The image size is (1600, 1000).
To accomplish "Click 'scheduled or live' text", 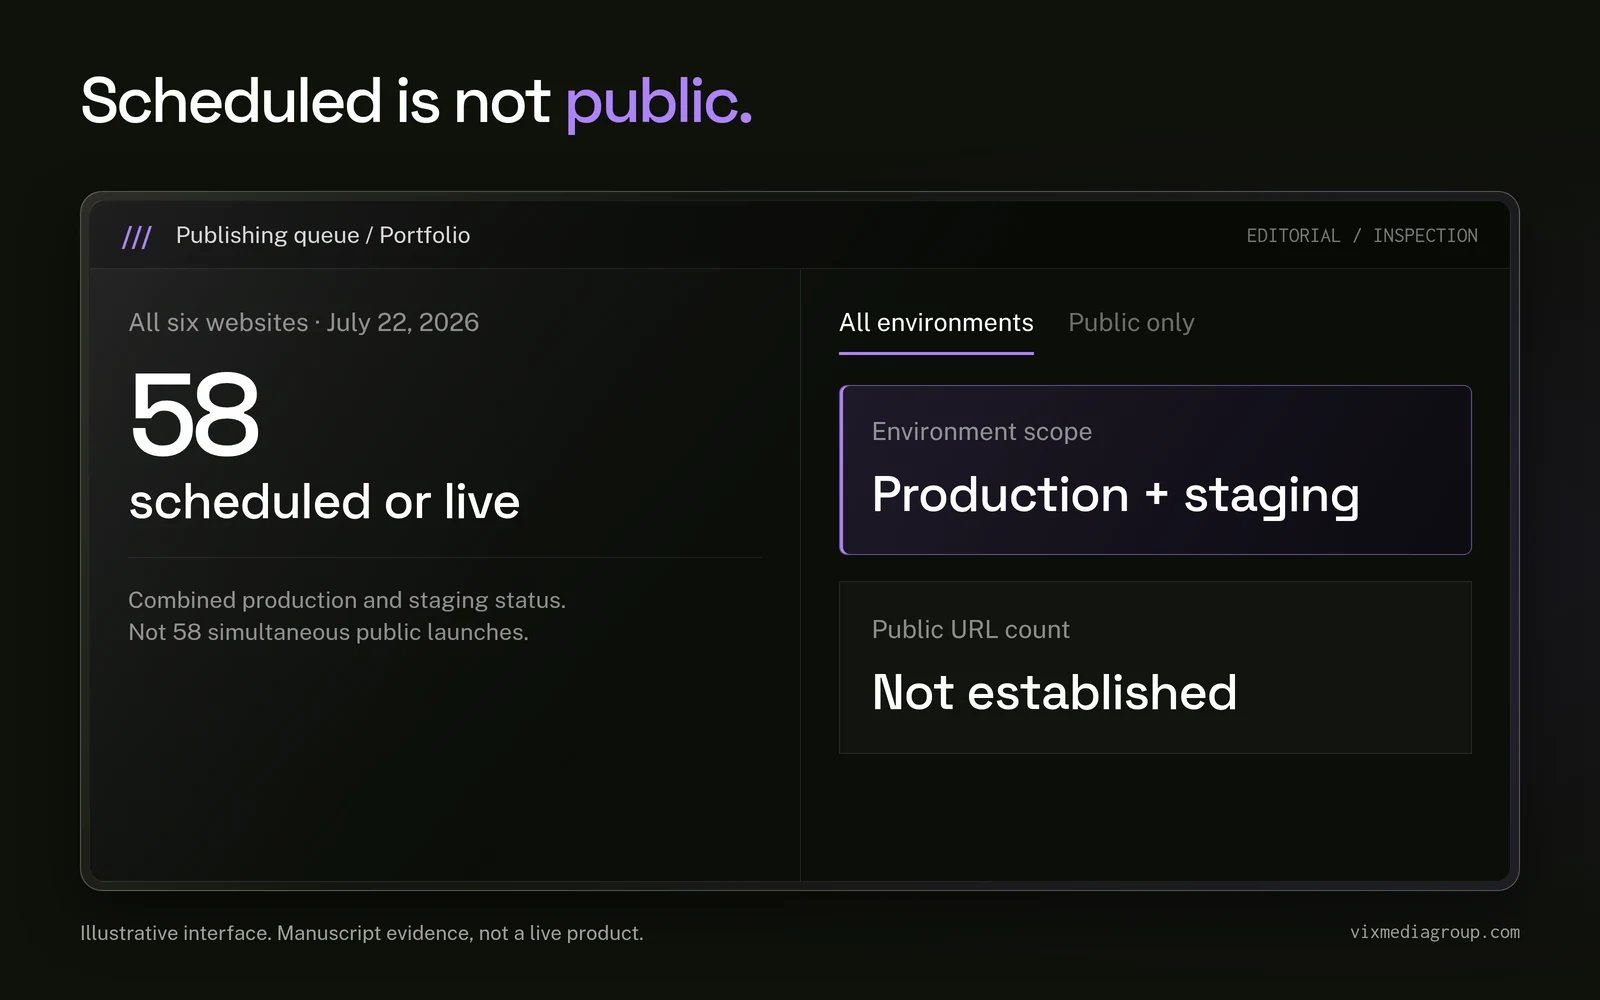I will click(324, 502).
